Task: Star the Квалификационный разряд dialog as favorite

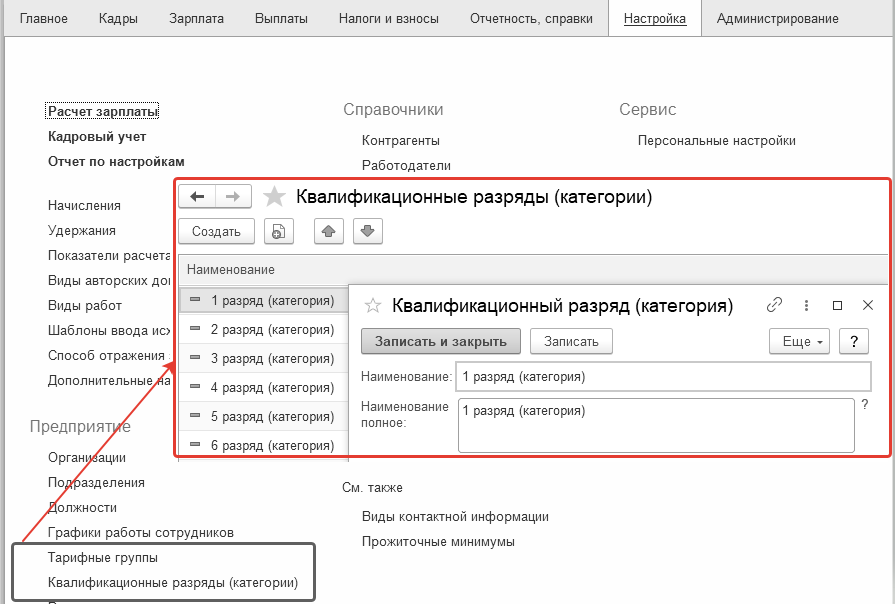Action: [373, 306]
